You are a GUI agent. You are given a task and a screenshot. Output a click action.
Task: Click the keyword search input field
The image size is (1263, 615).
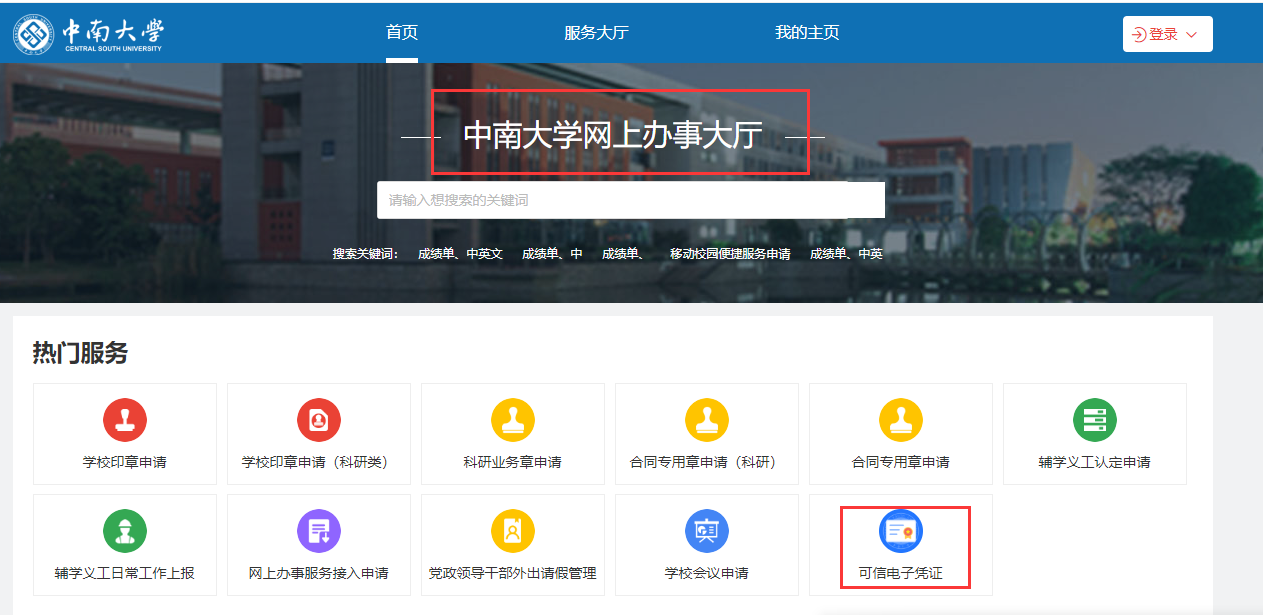[x=612, y=200]
